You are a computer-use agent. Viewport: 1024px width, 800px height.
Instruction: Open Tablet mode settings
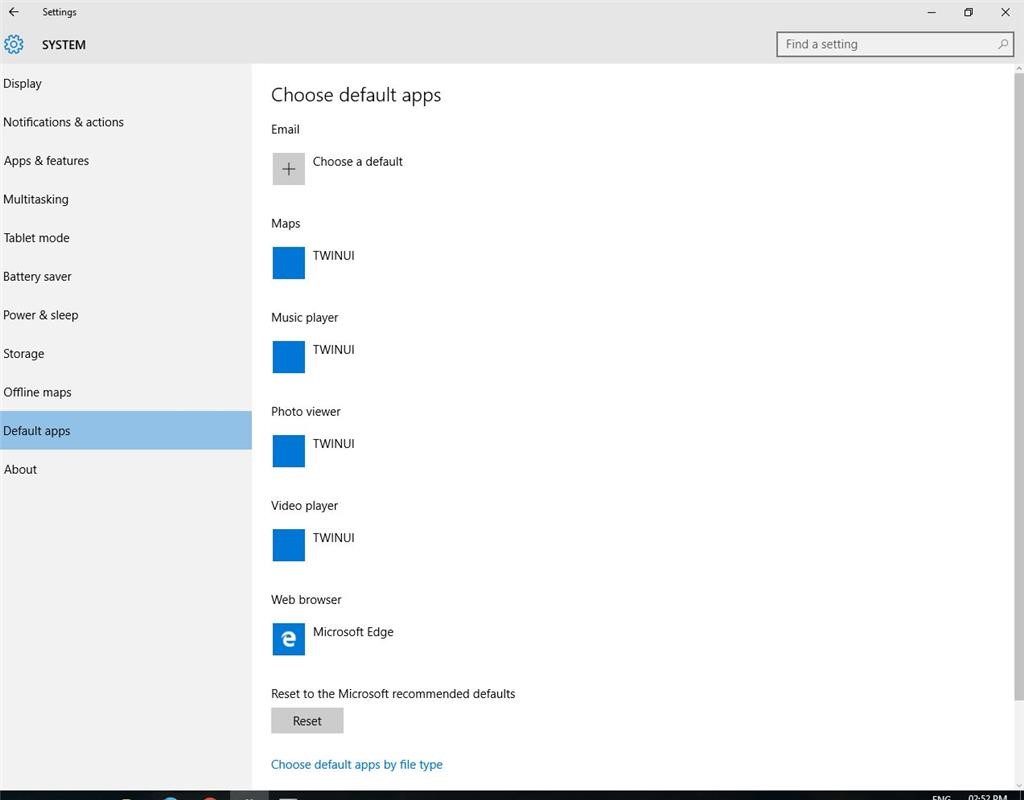[125, 238]
